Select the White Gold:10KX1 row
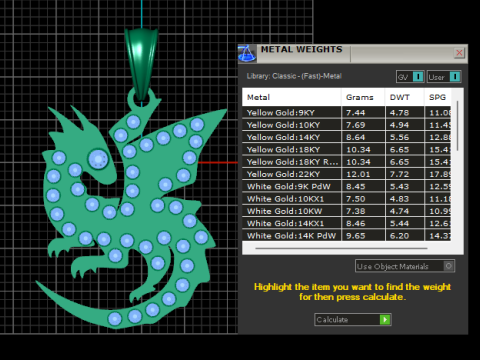Image resolution: width=480 pixels, height=360 pixels. (x=347, y=199)
